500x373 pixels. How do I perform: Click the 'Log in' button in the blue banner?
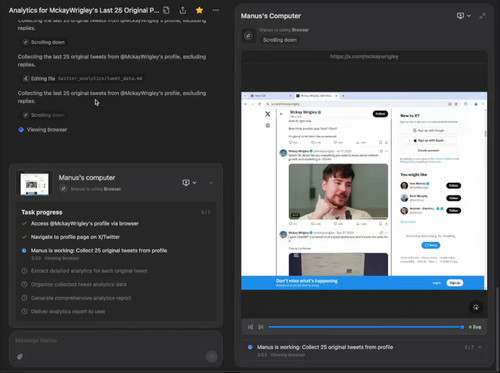pos(437,283)
